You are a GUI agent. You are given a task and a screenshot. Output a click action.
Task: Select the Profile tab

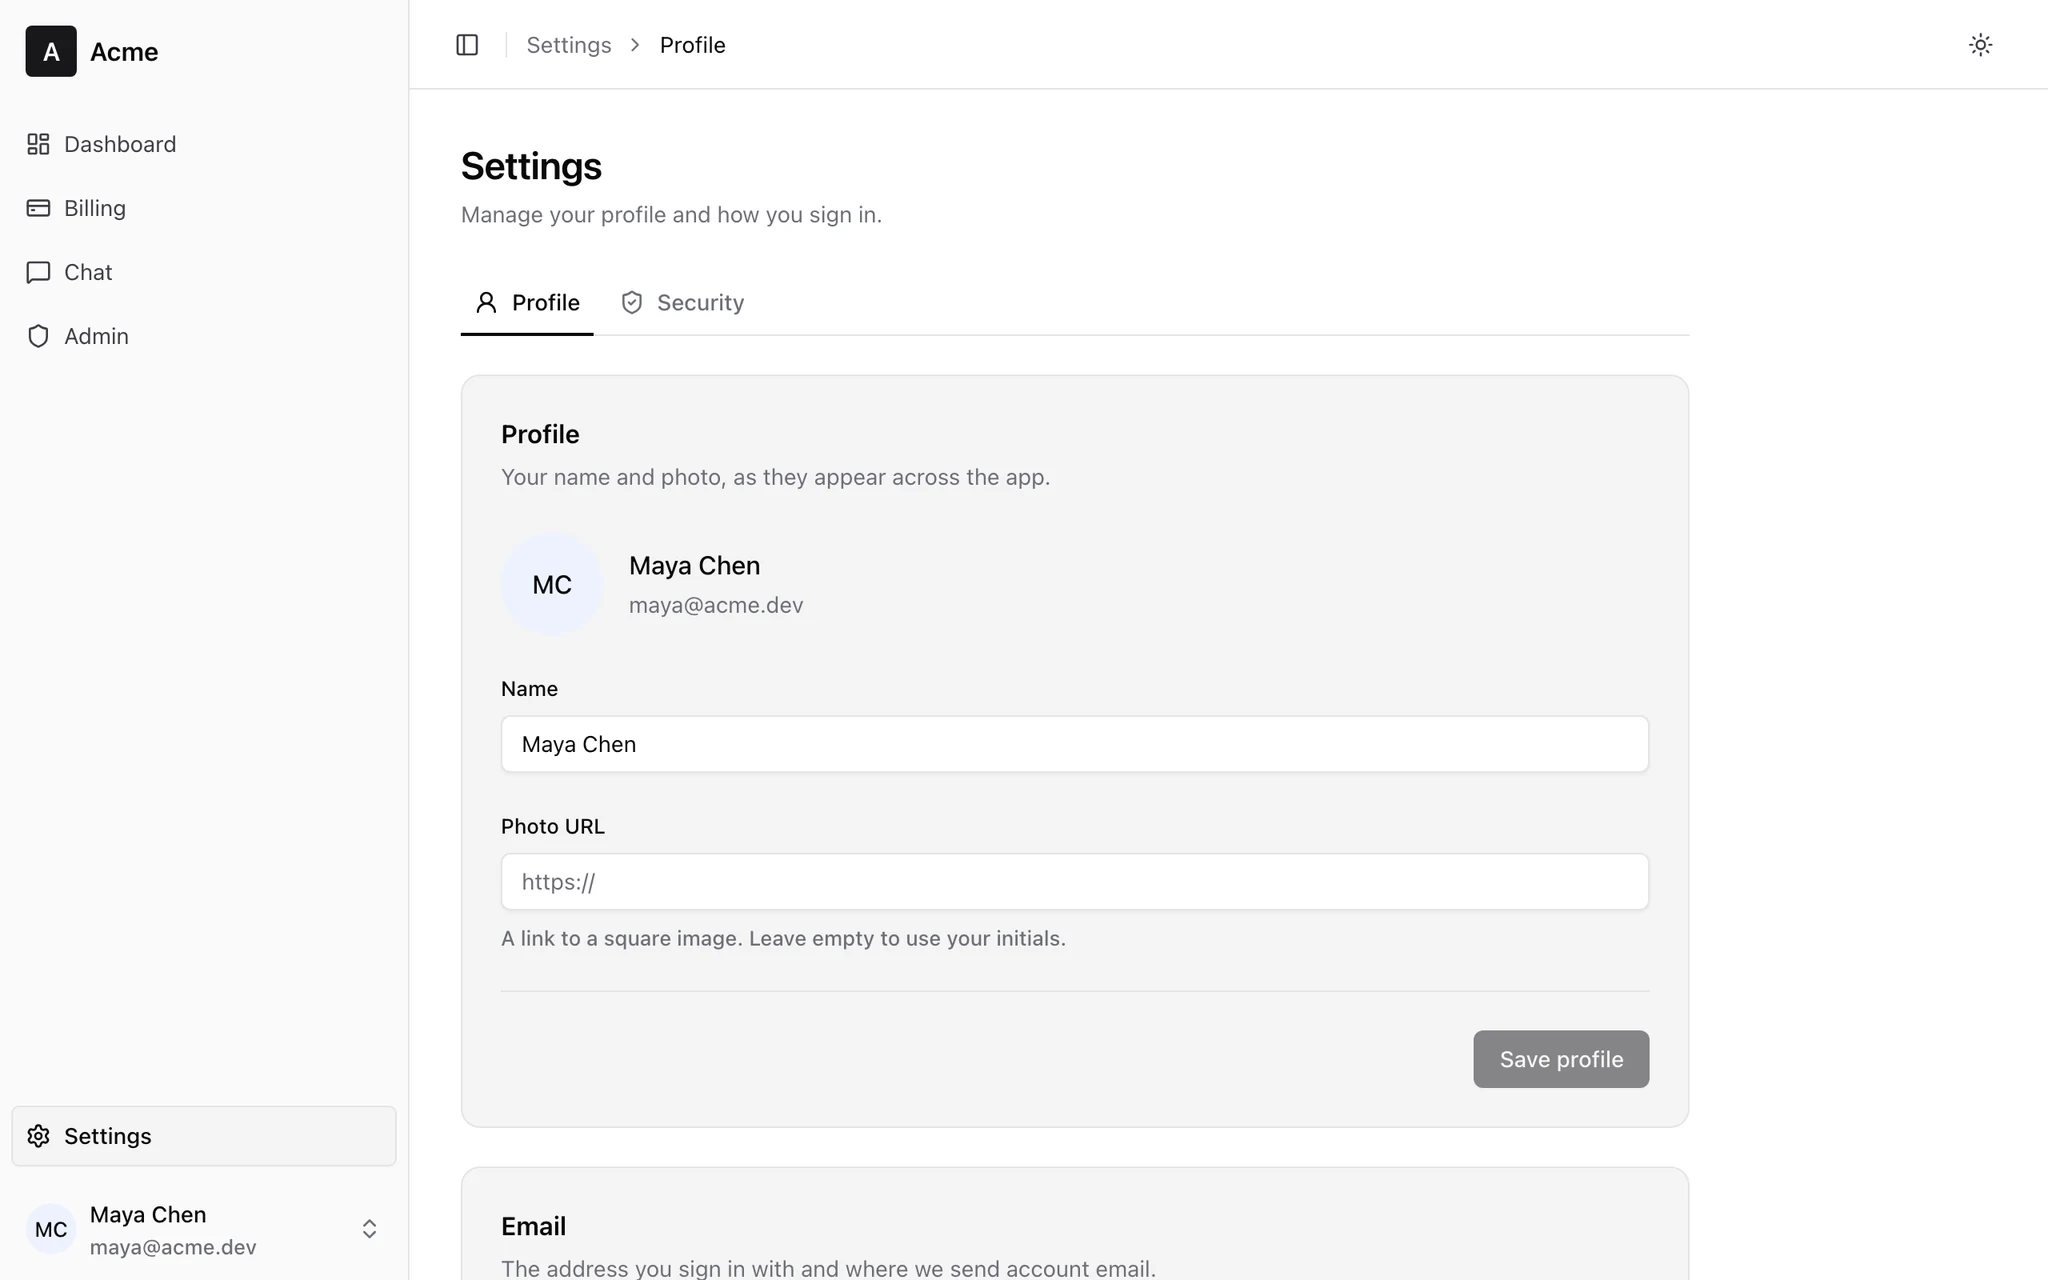[527, 302]
